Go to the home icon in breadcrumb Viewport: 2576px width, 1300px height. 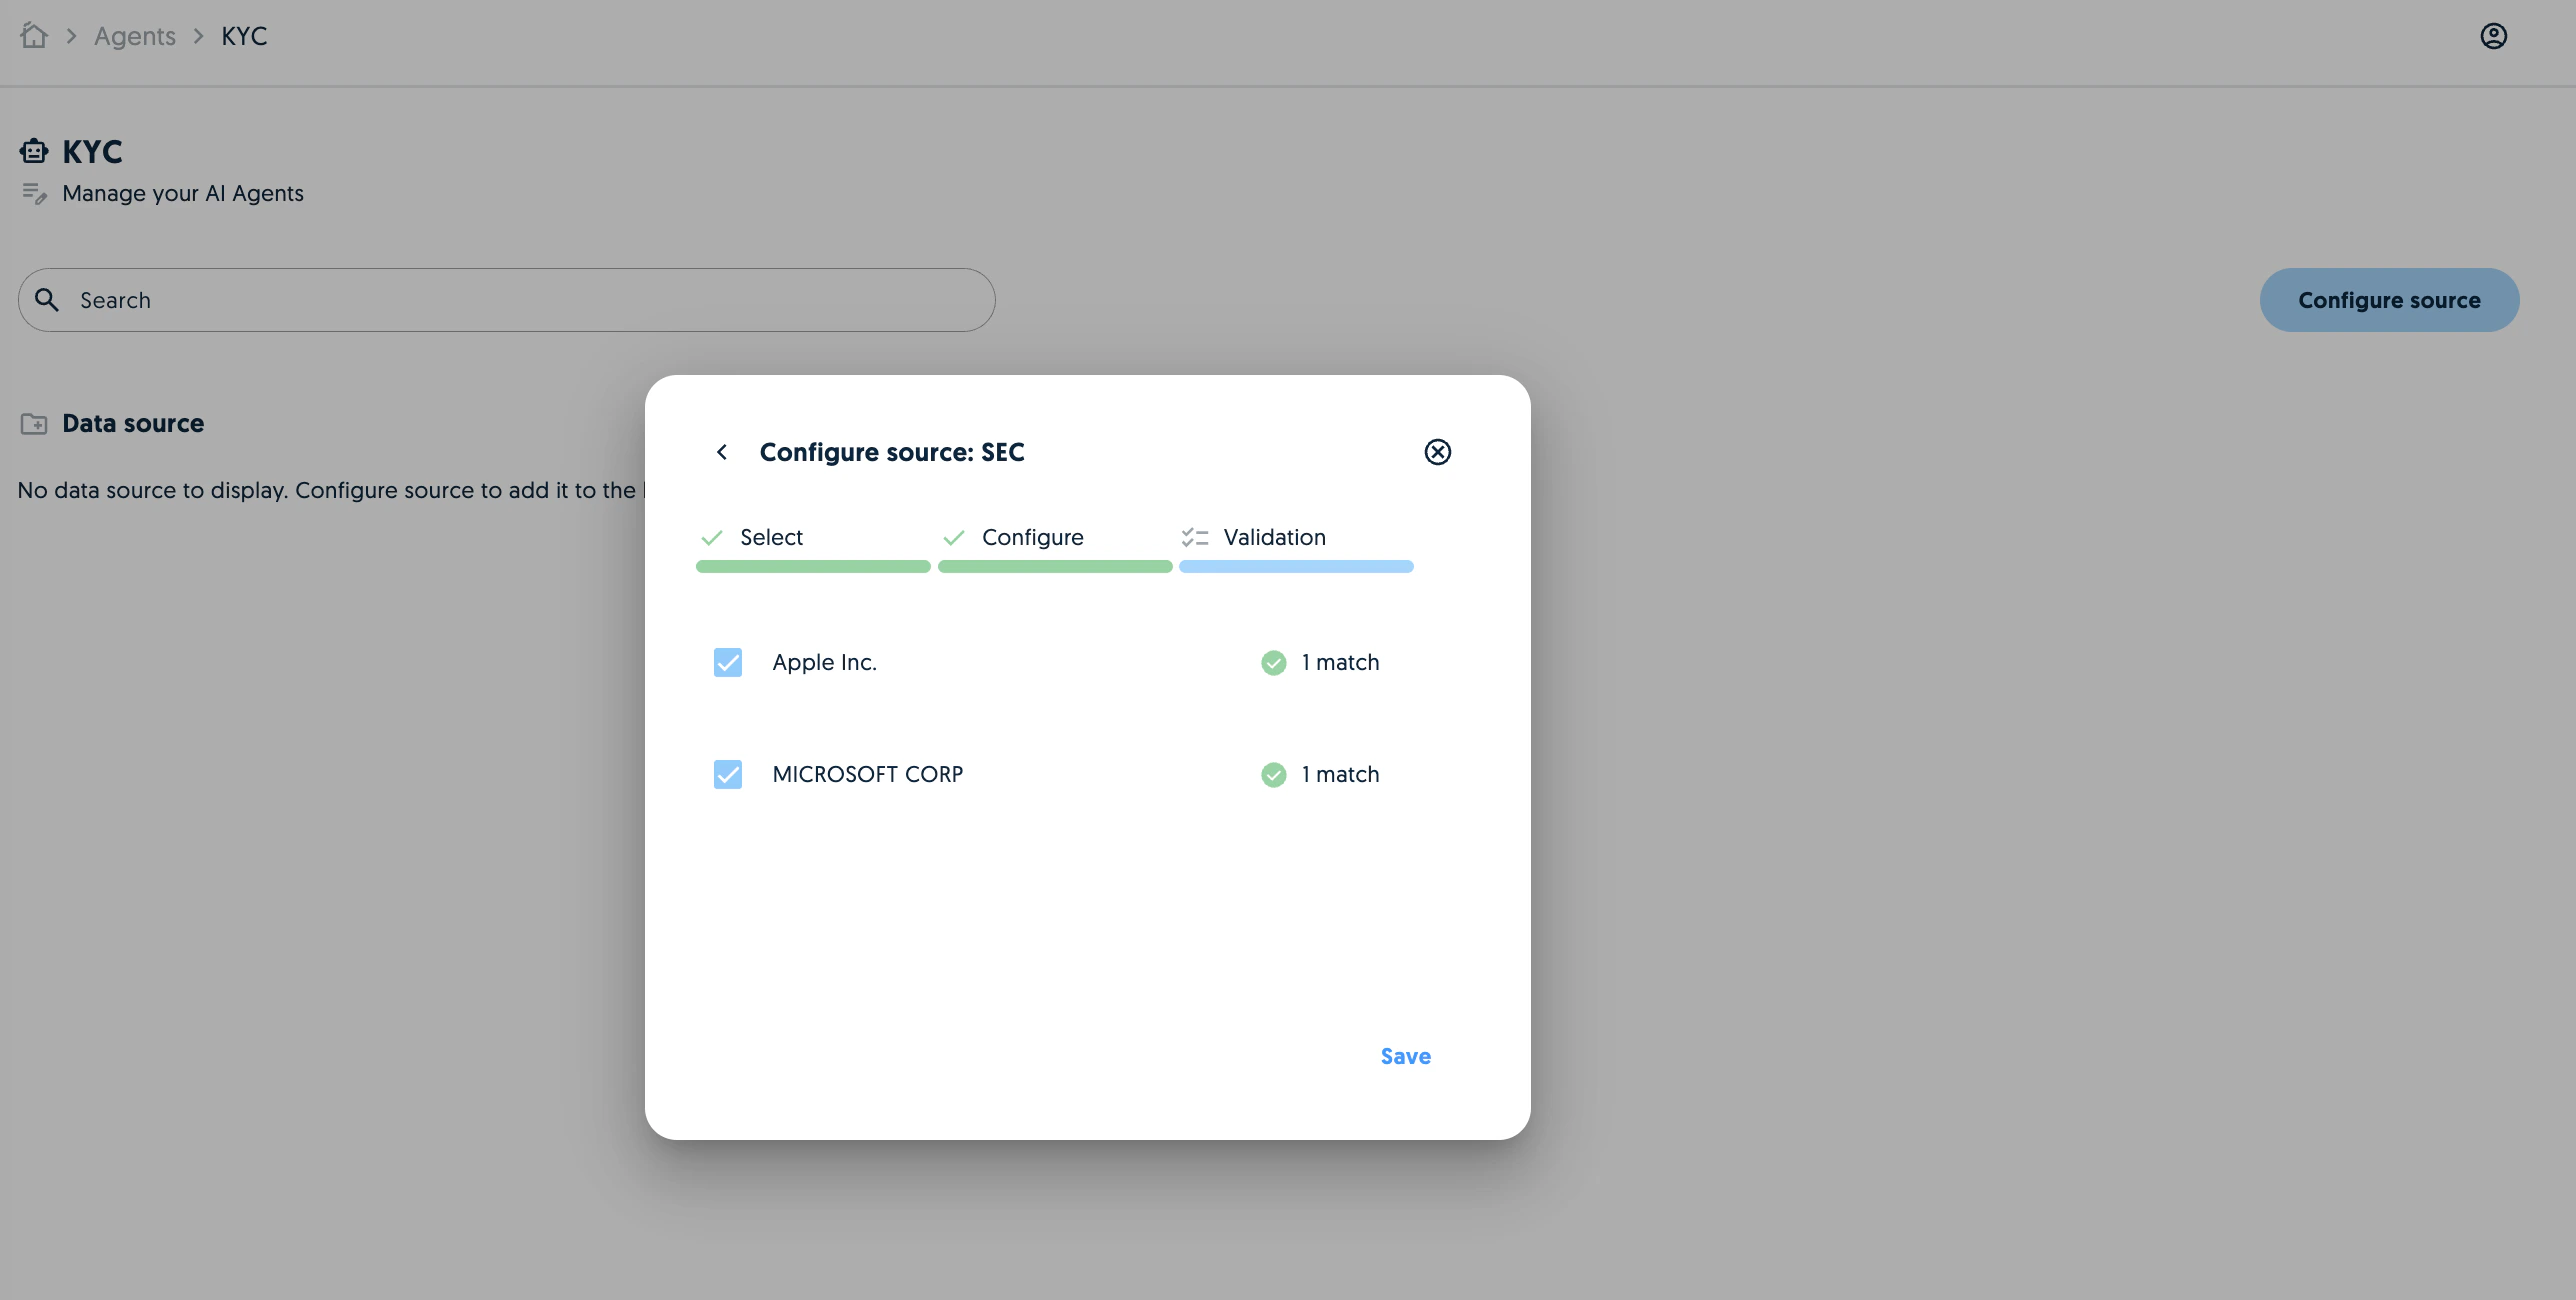tap(34, 36)
